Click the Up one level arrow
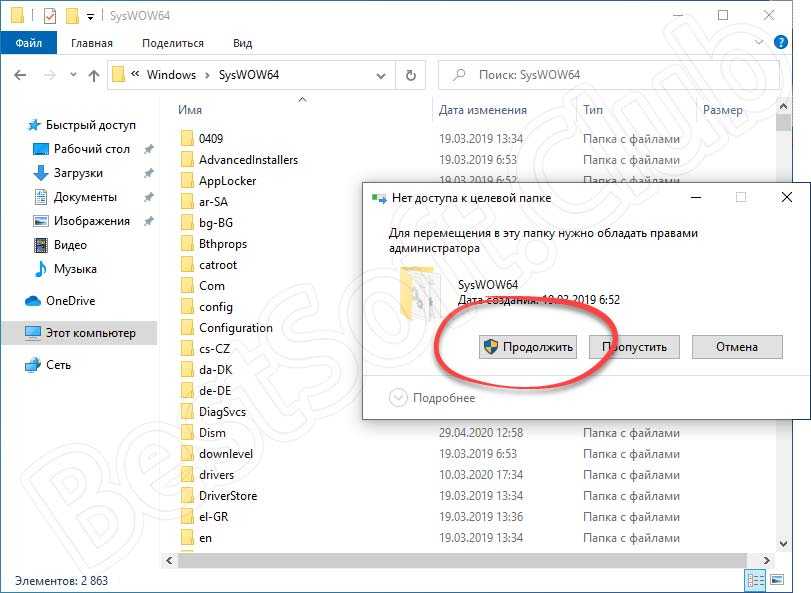 coord(94,76)
